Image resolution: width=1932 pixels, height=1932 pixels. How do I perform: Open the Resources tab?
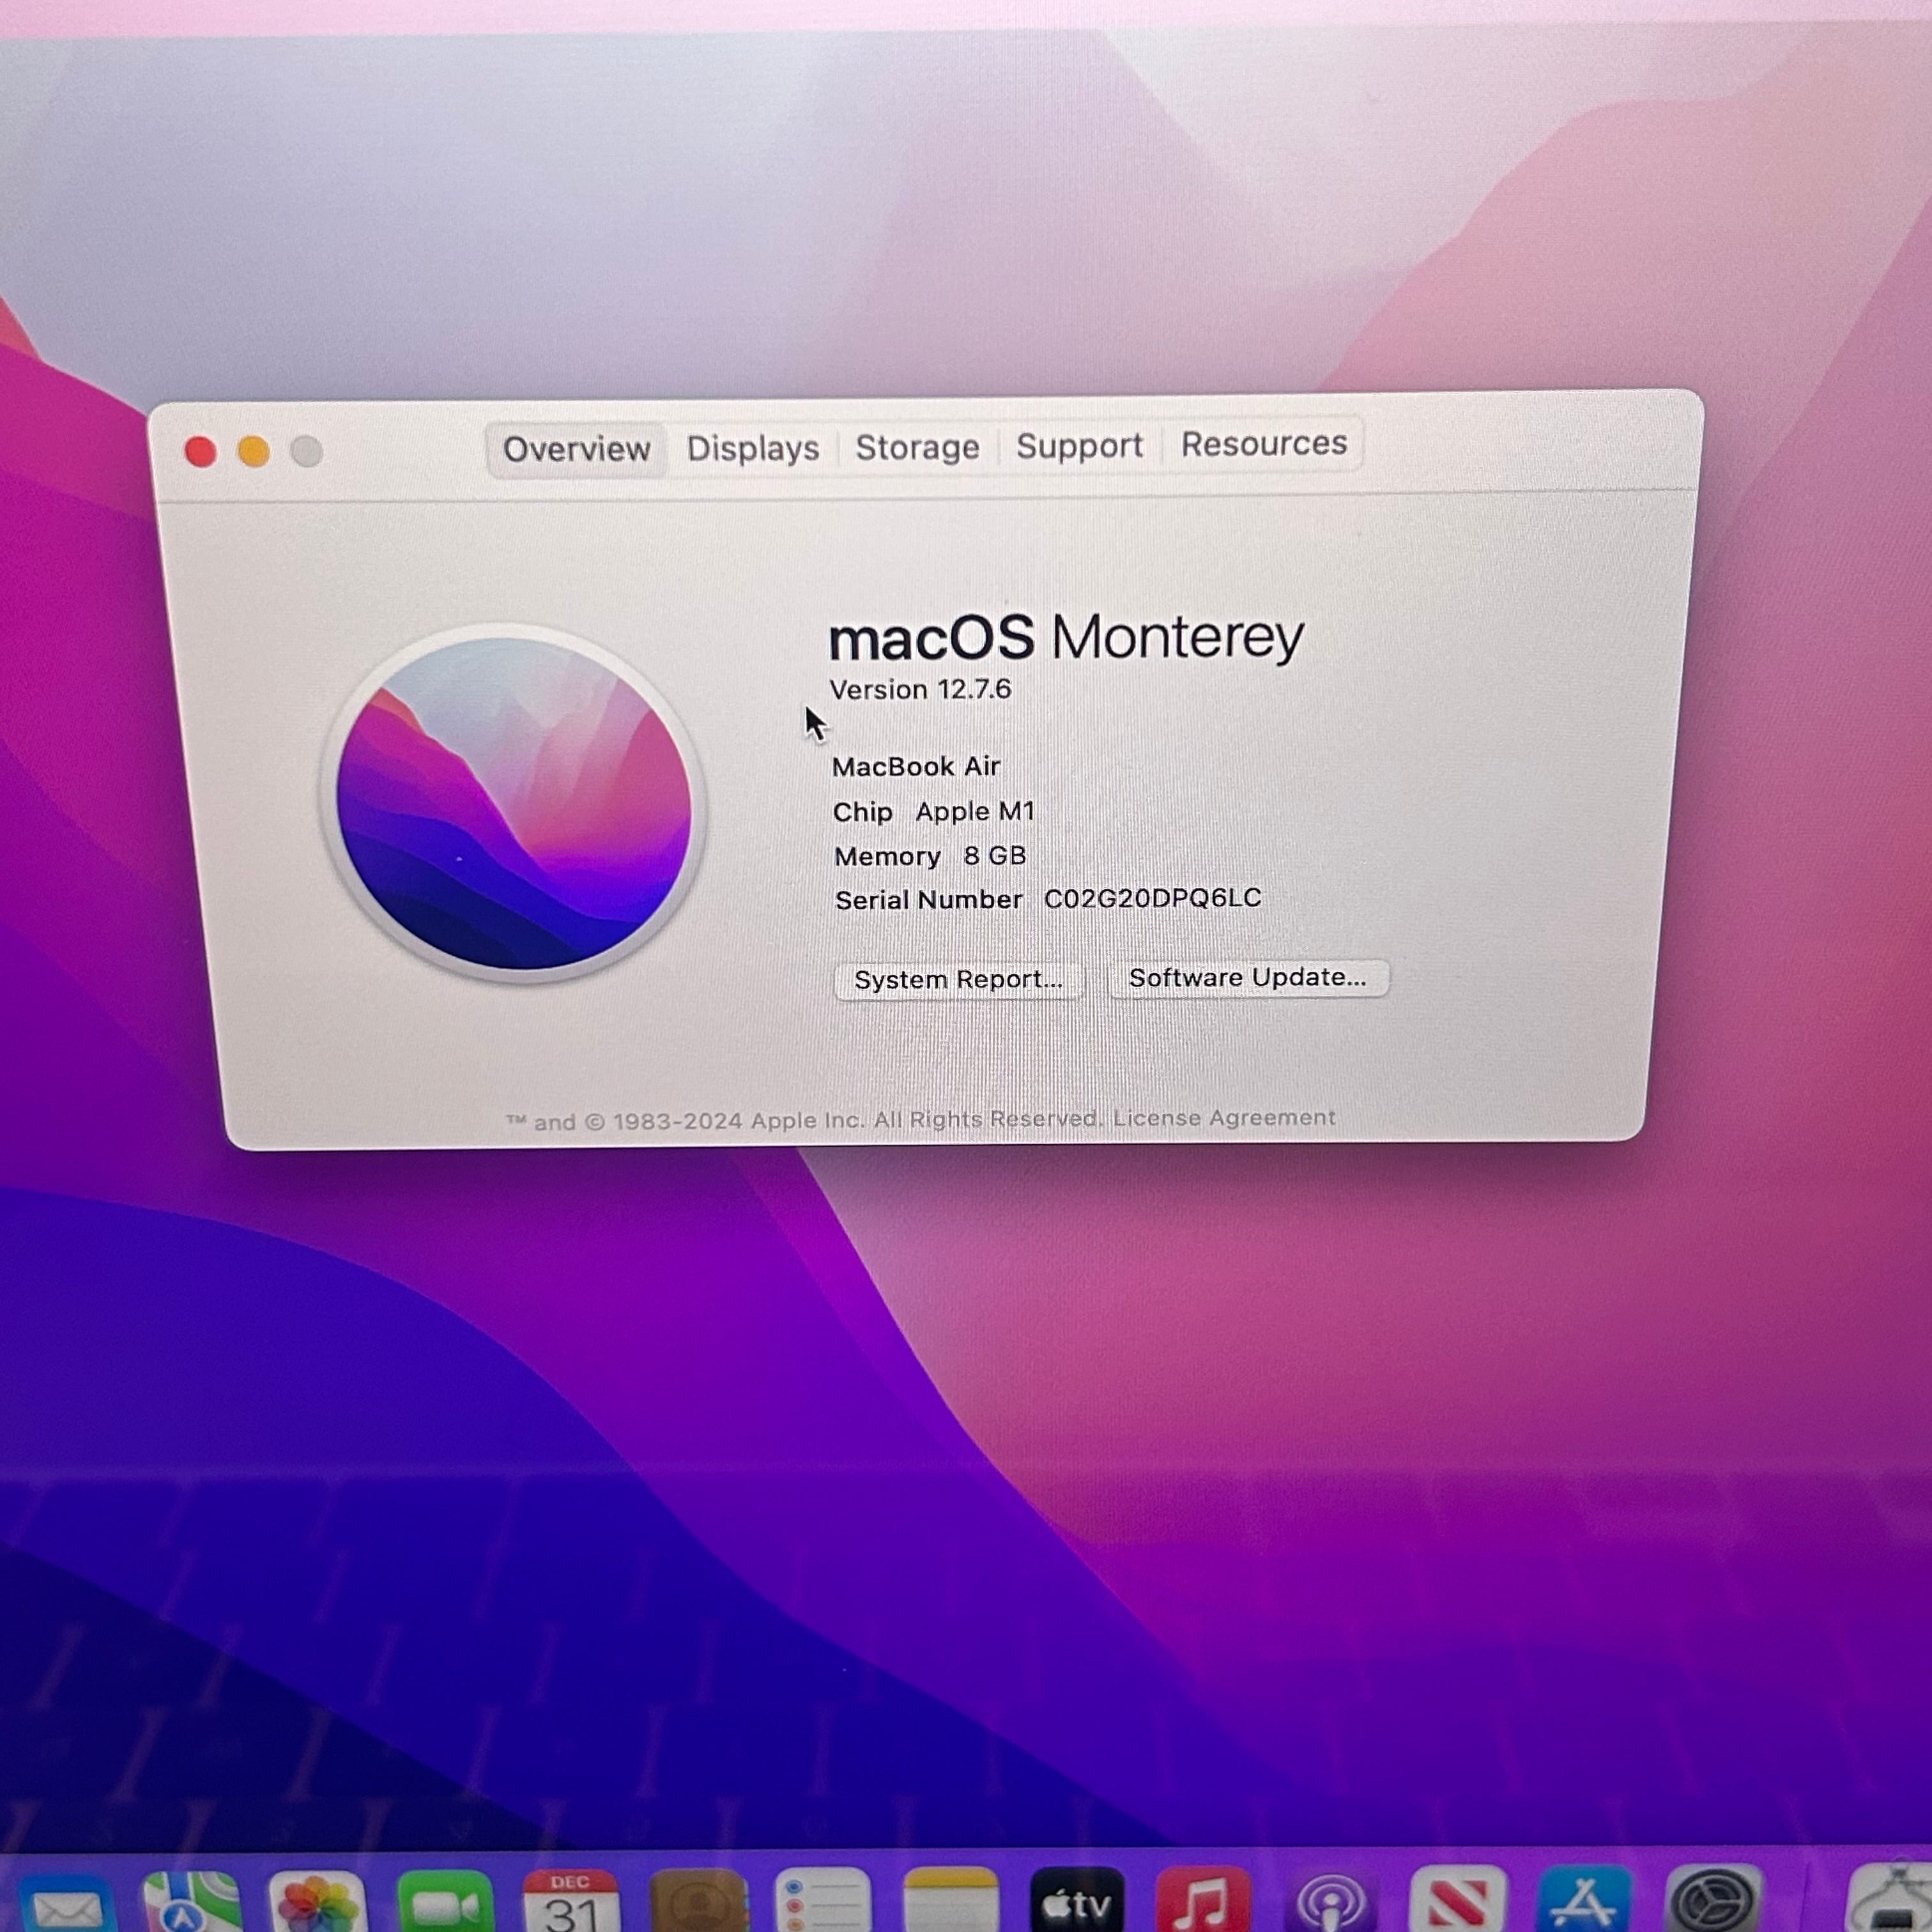1263,443
